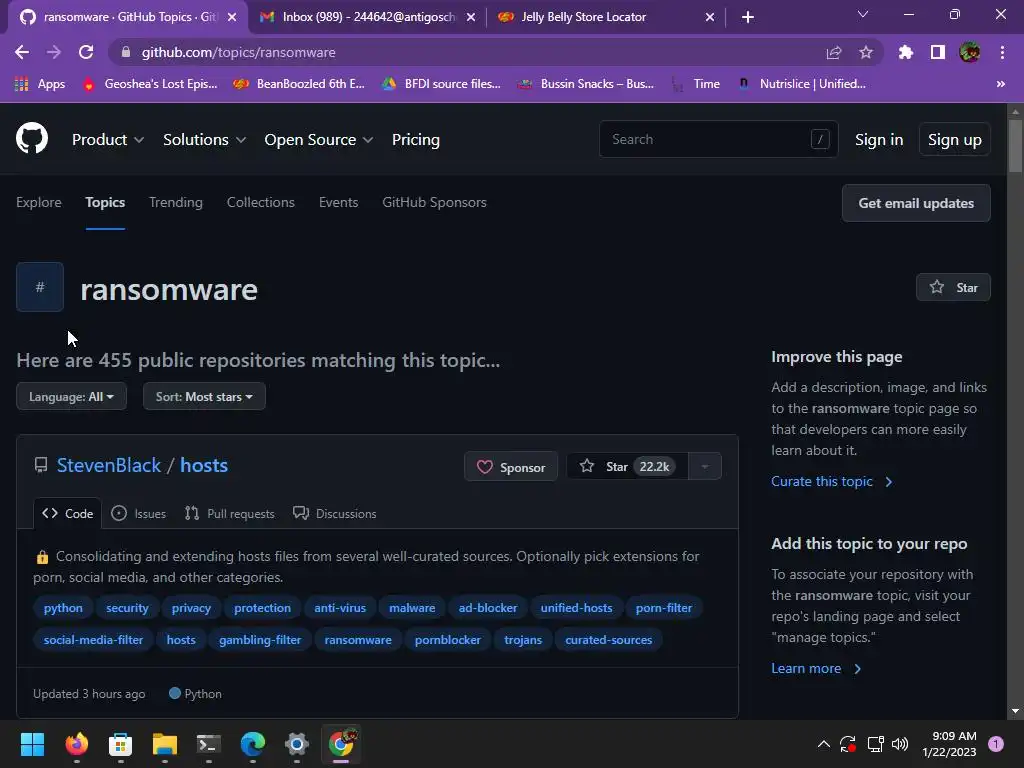Click the page vertical scrollbar thumb

[x=1014, y=147]
